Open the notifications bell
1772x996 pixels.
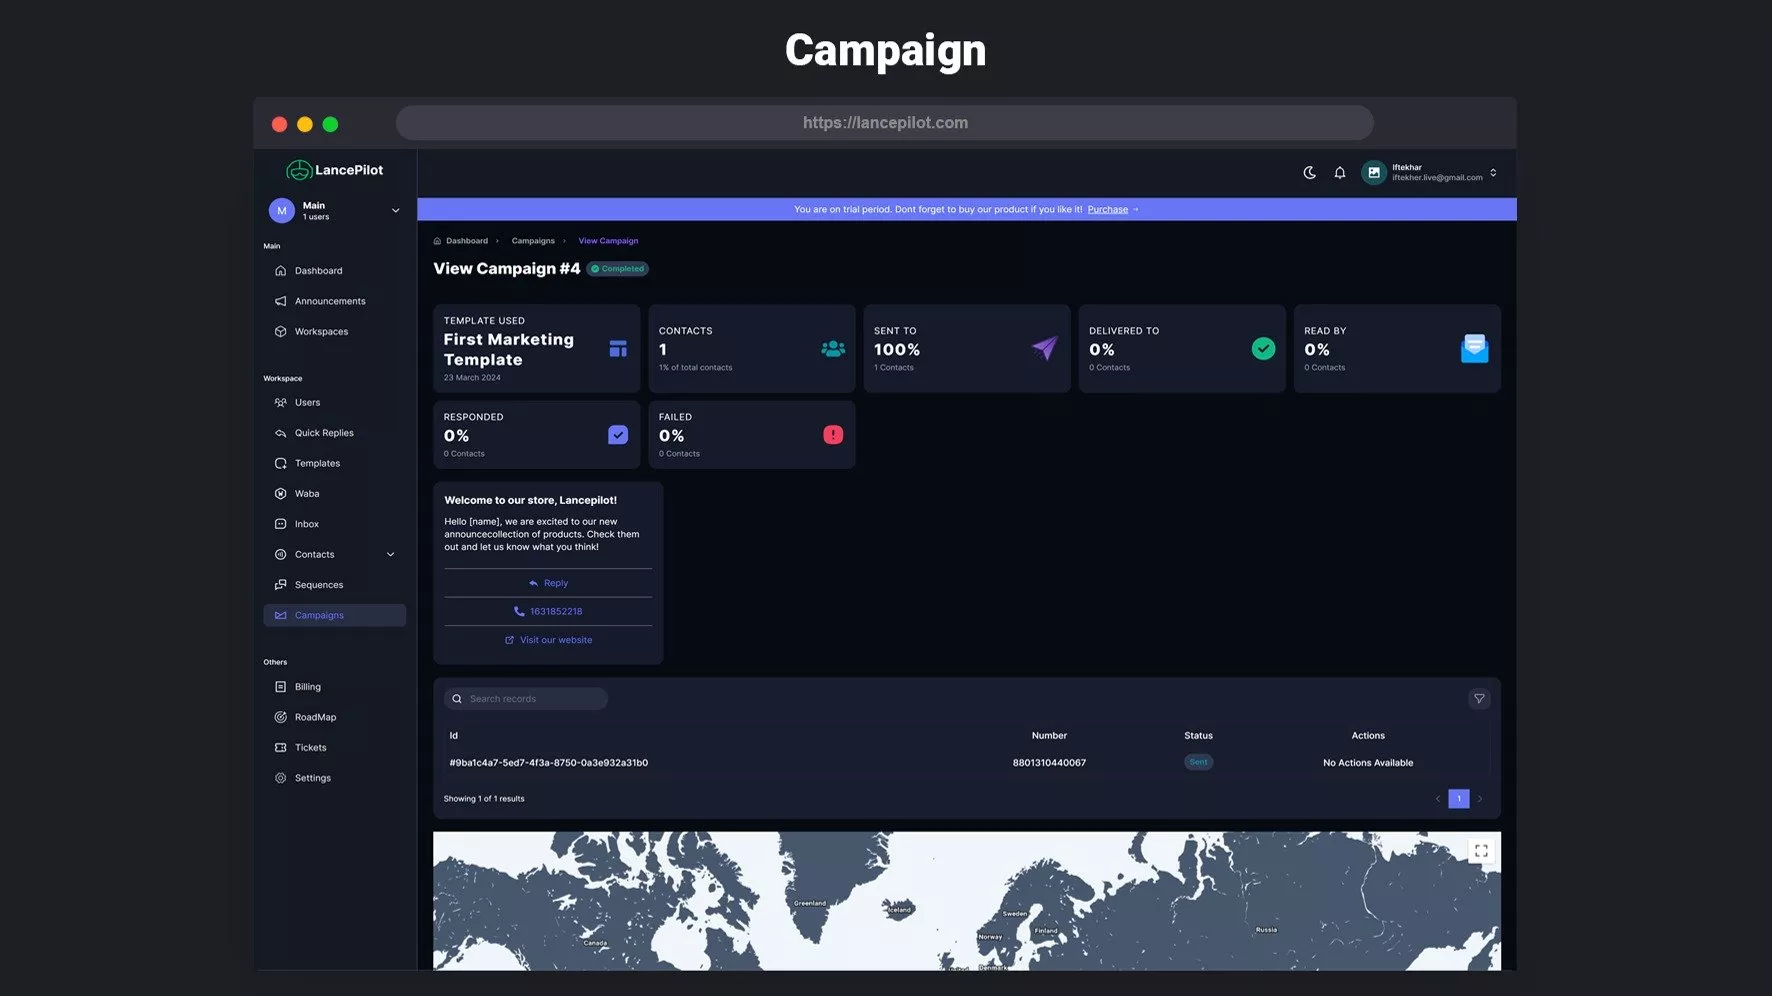coord(1339,173)
